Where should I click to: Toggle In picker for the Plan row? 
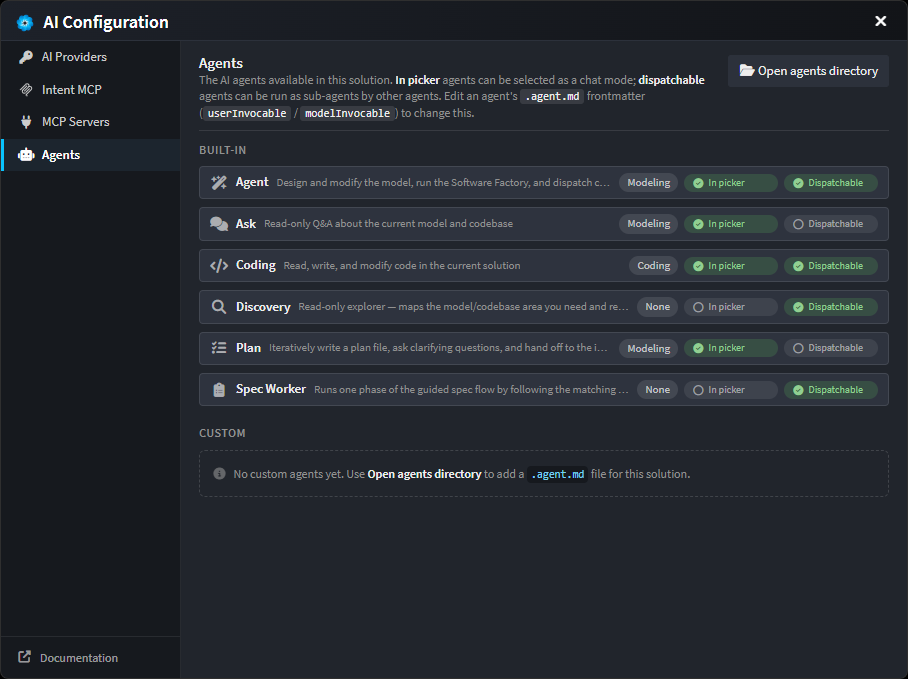pos(731,348)
